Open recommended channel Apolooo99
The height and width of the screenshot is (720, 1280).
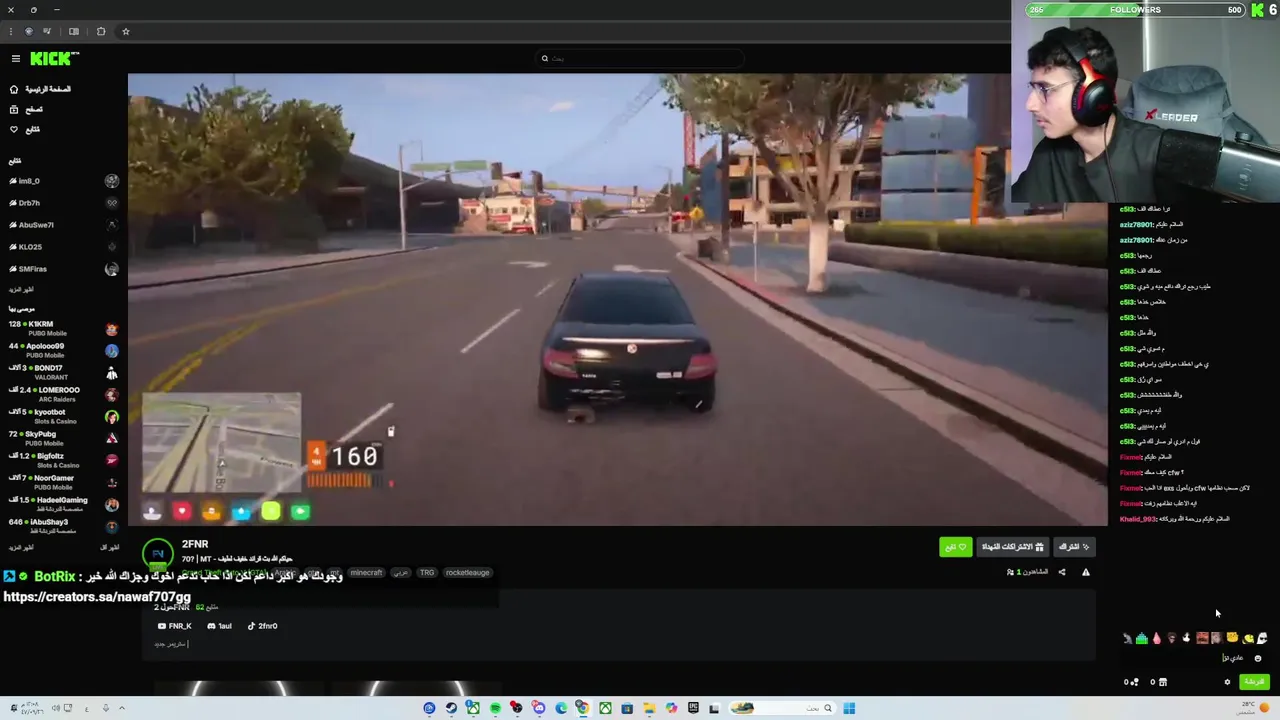click(x=64, y=351)
